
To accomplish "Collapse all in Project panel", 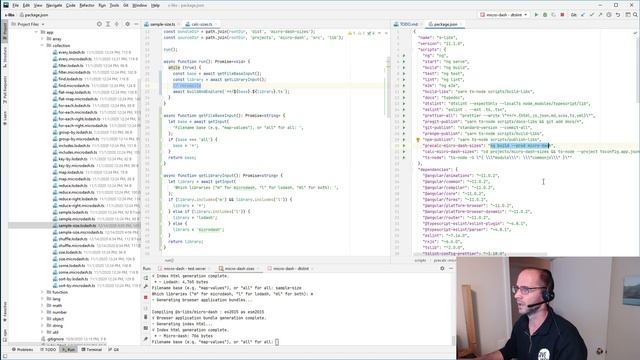I will 117,24.
